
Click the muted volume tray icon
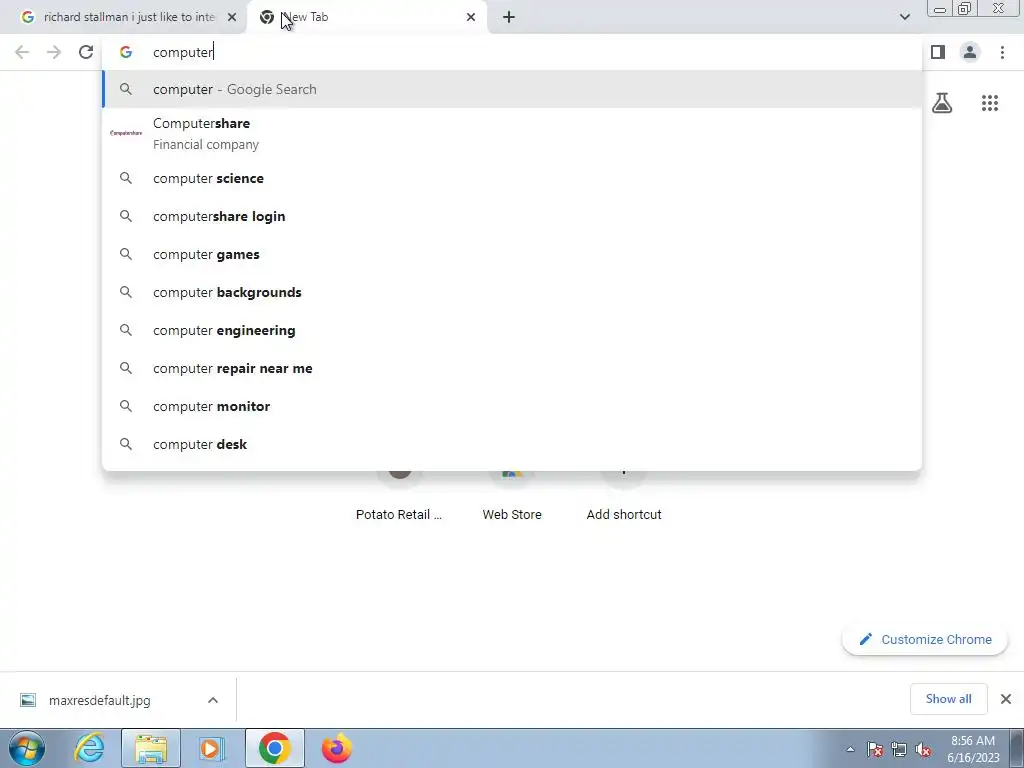click(923, 749)
